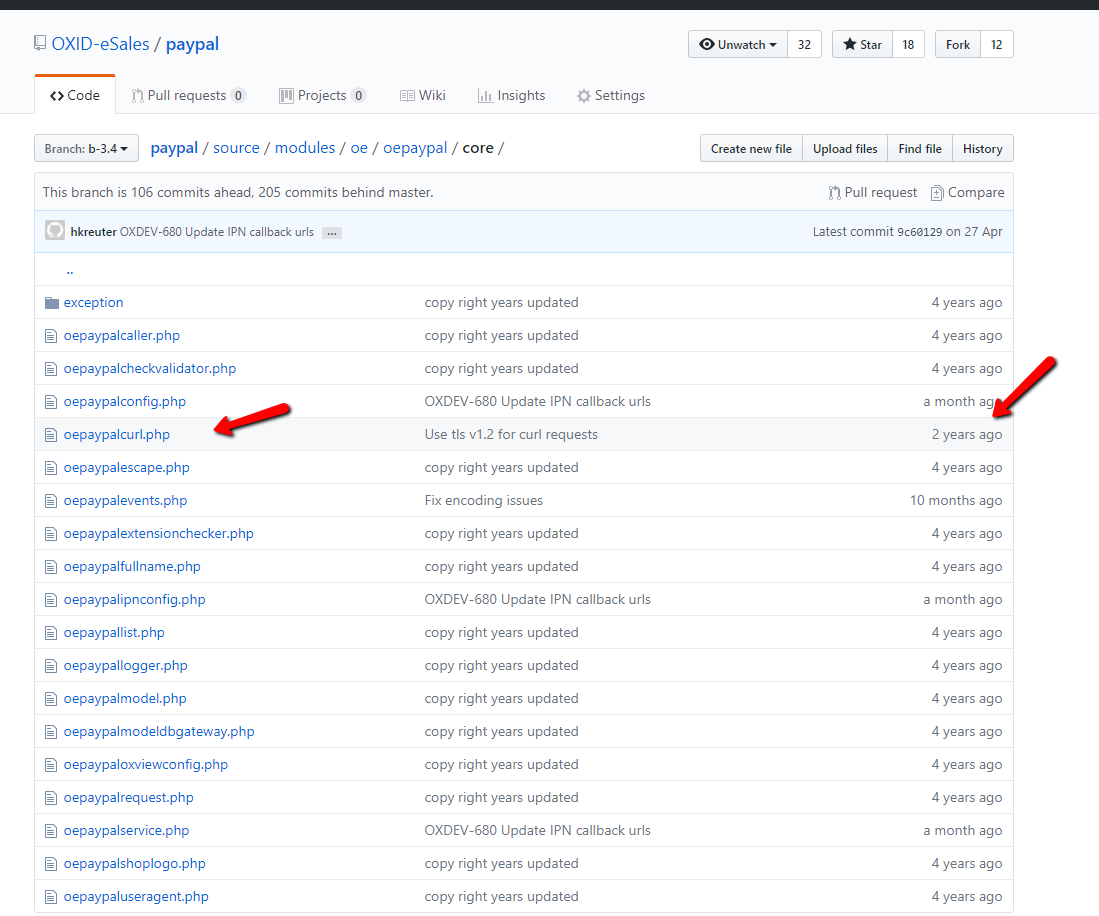Open commit 9c60129
Screen dimensions: 1099x916
920,232
